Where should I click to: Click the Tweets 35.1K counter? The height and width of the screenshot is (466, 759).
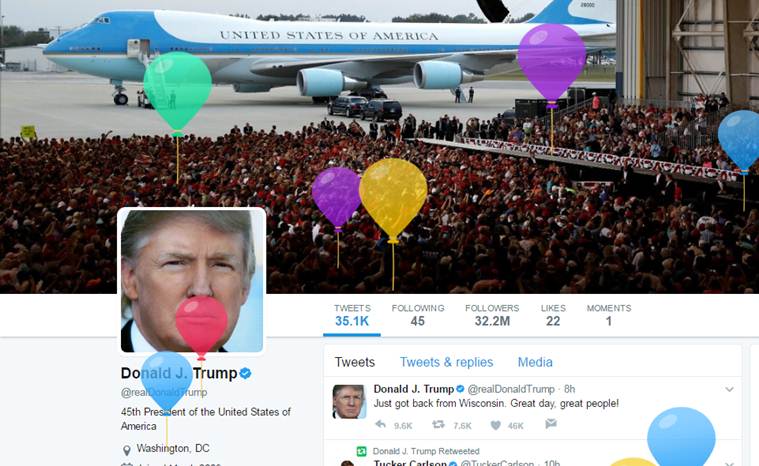point(352,315)
